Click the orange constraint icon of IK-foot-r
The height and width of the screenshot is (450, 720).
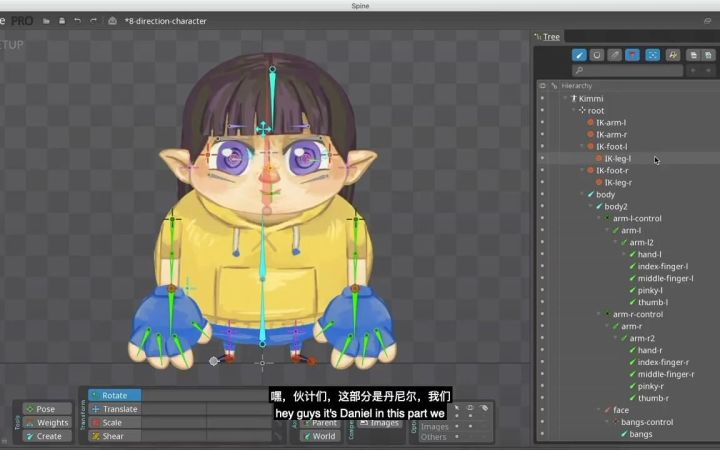tap(591, 170)
